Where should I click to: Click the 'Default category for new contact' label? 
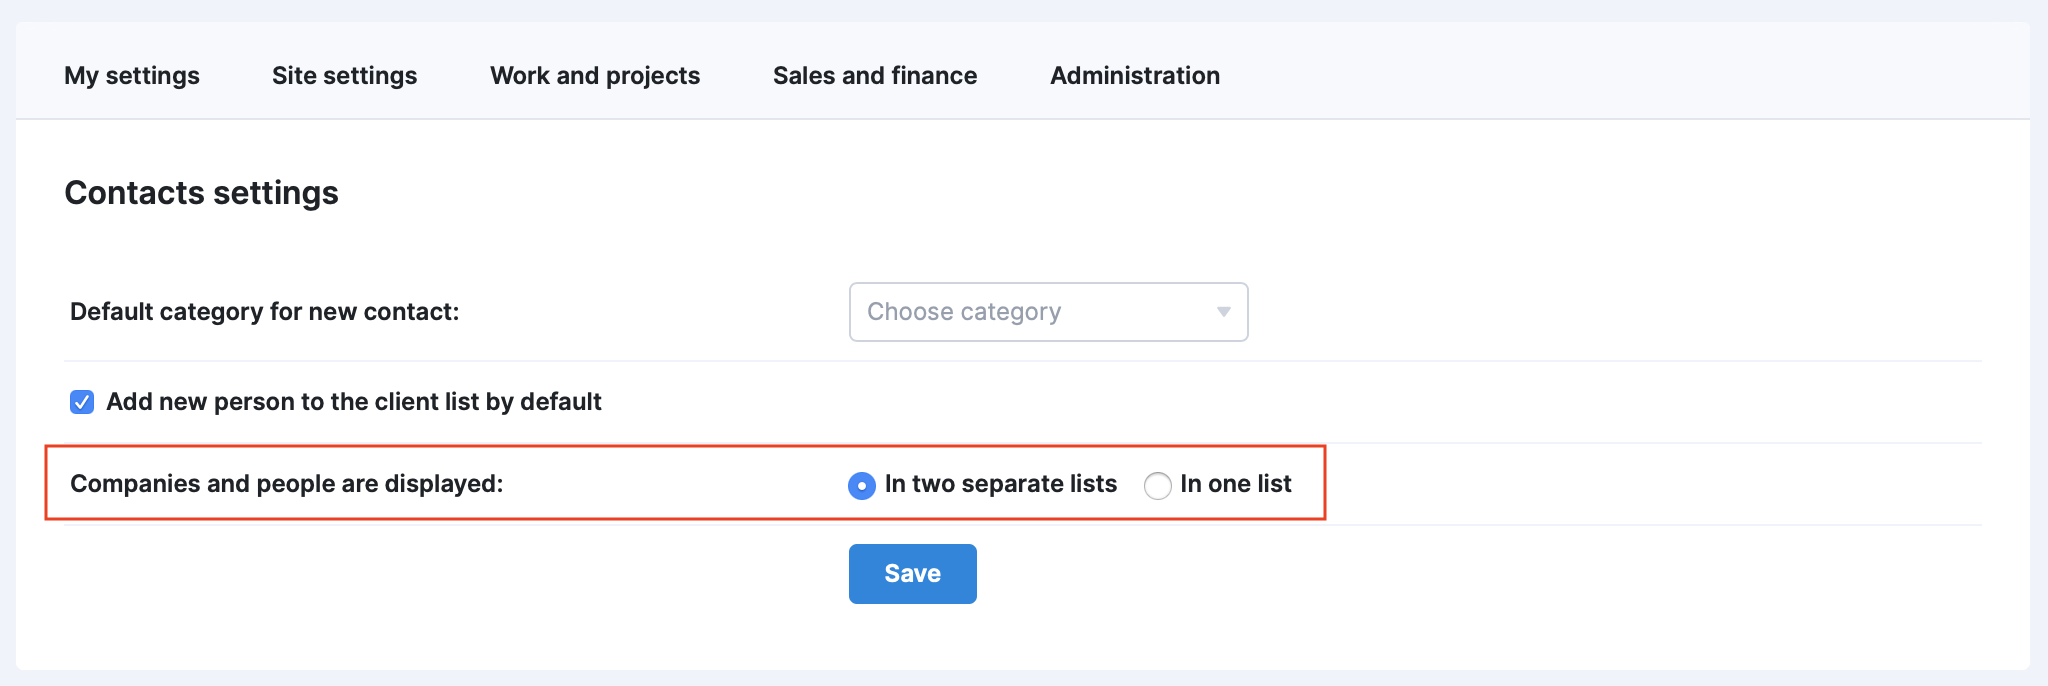point(265,312)
